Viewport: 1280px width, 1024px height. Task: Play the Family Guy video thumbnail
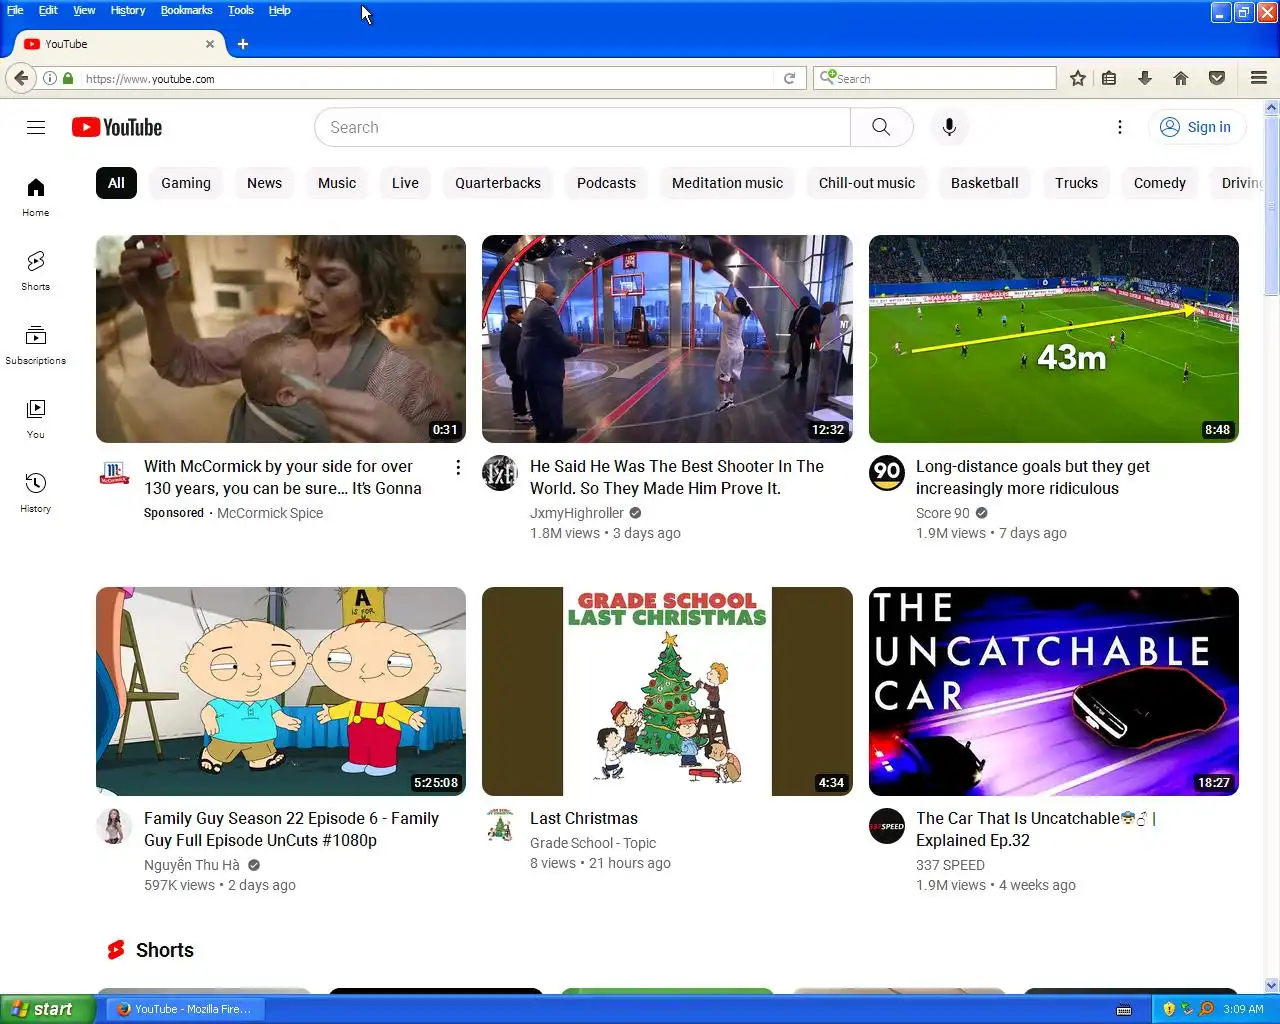pyautogui.click(x=281, y=691)
